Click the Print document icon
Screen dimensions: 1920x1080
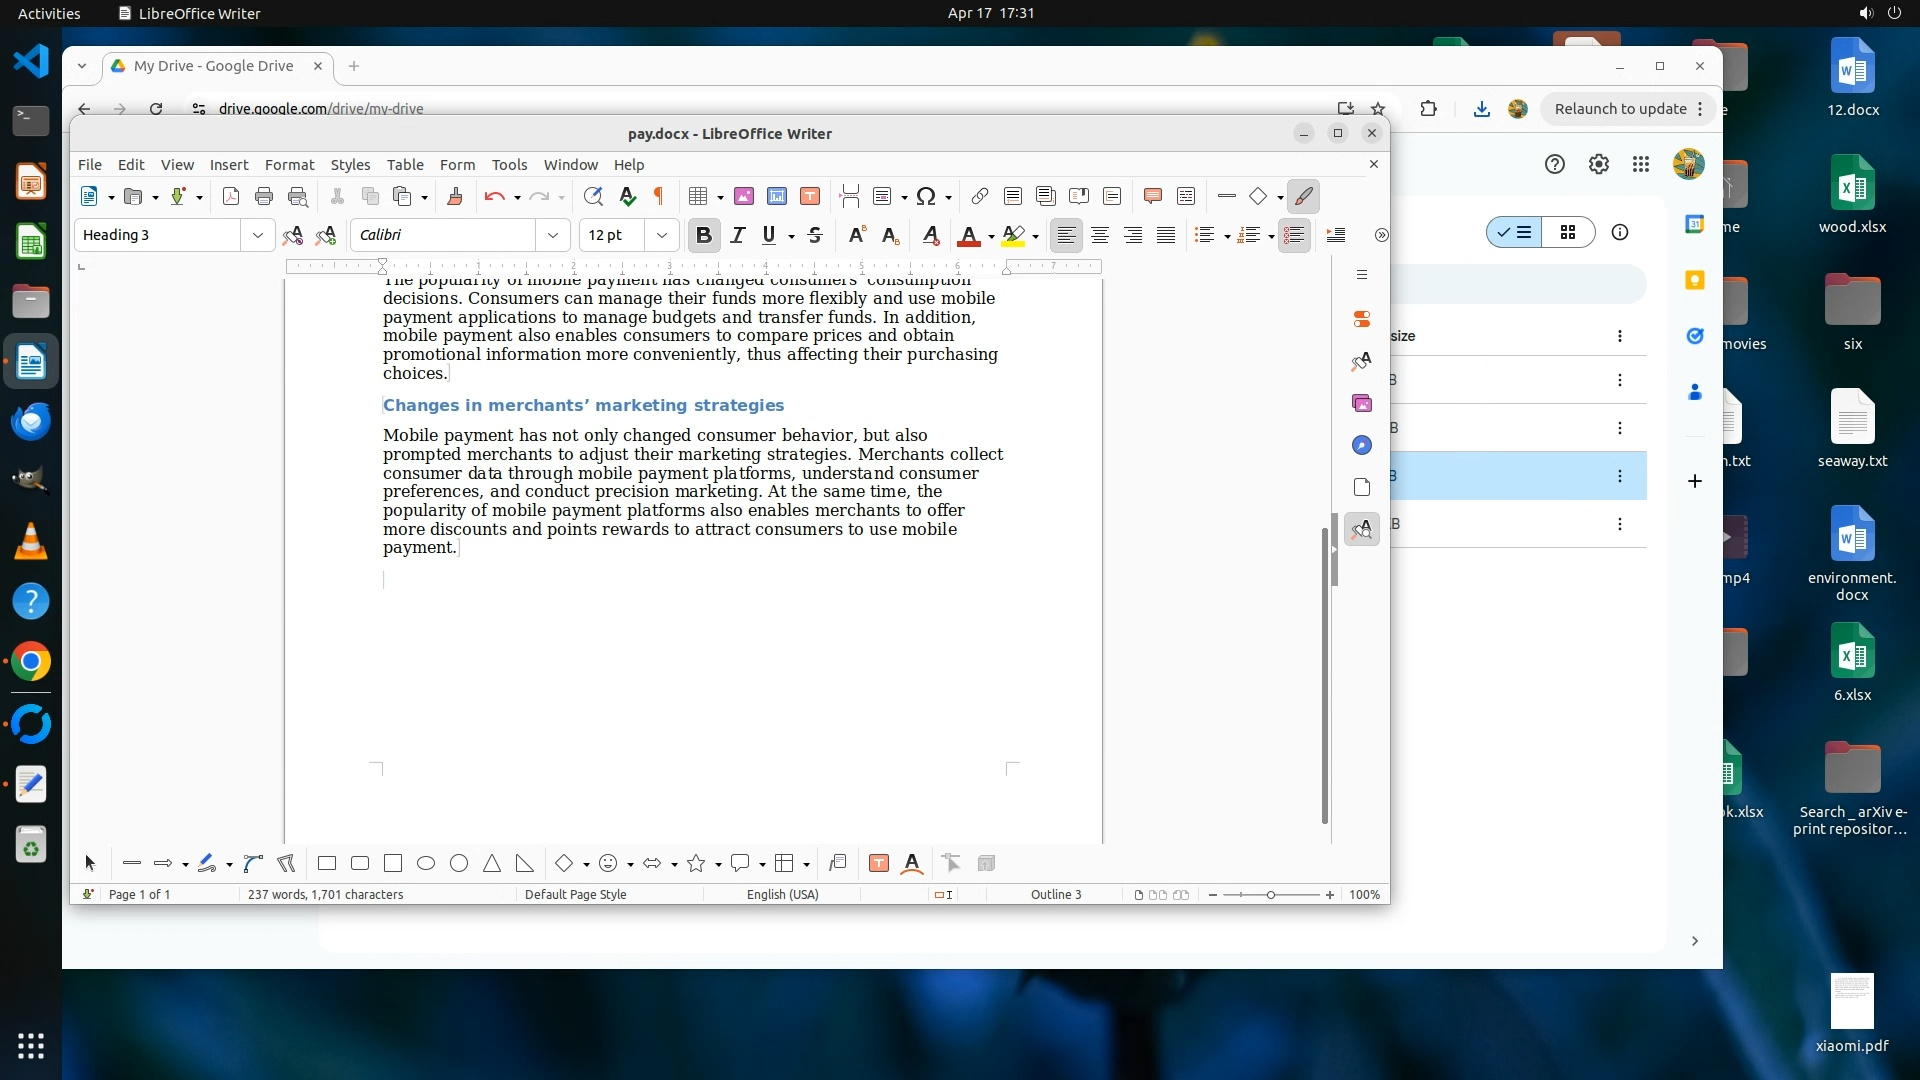[264, 196]
